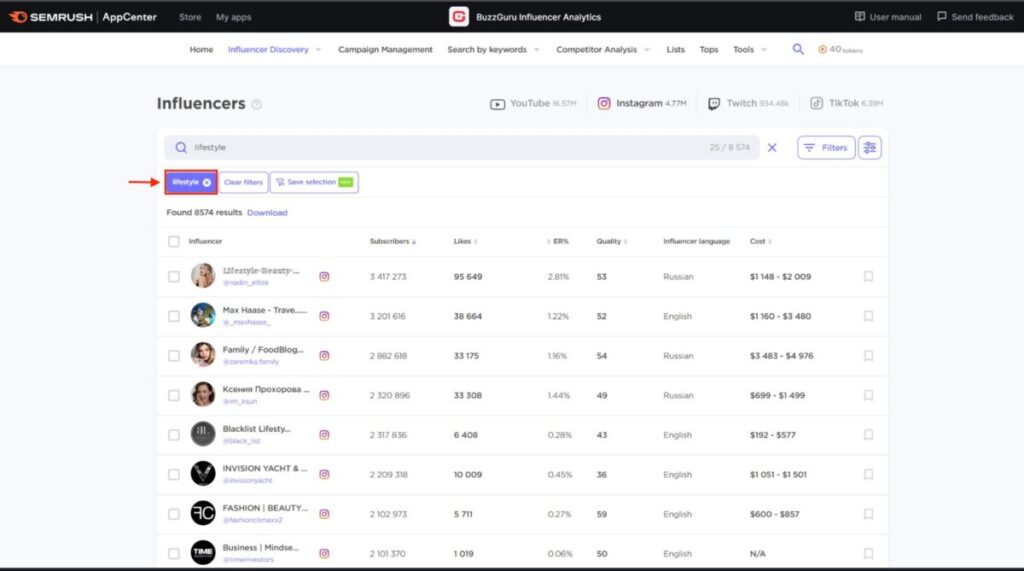
Task: Bookmark the Family / FoodBlog row
Action: [869, 355]
